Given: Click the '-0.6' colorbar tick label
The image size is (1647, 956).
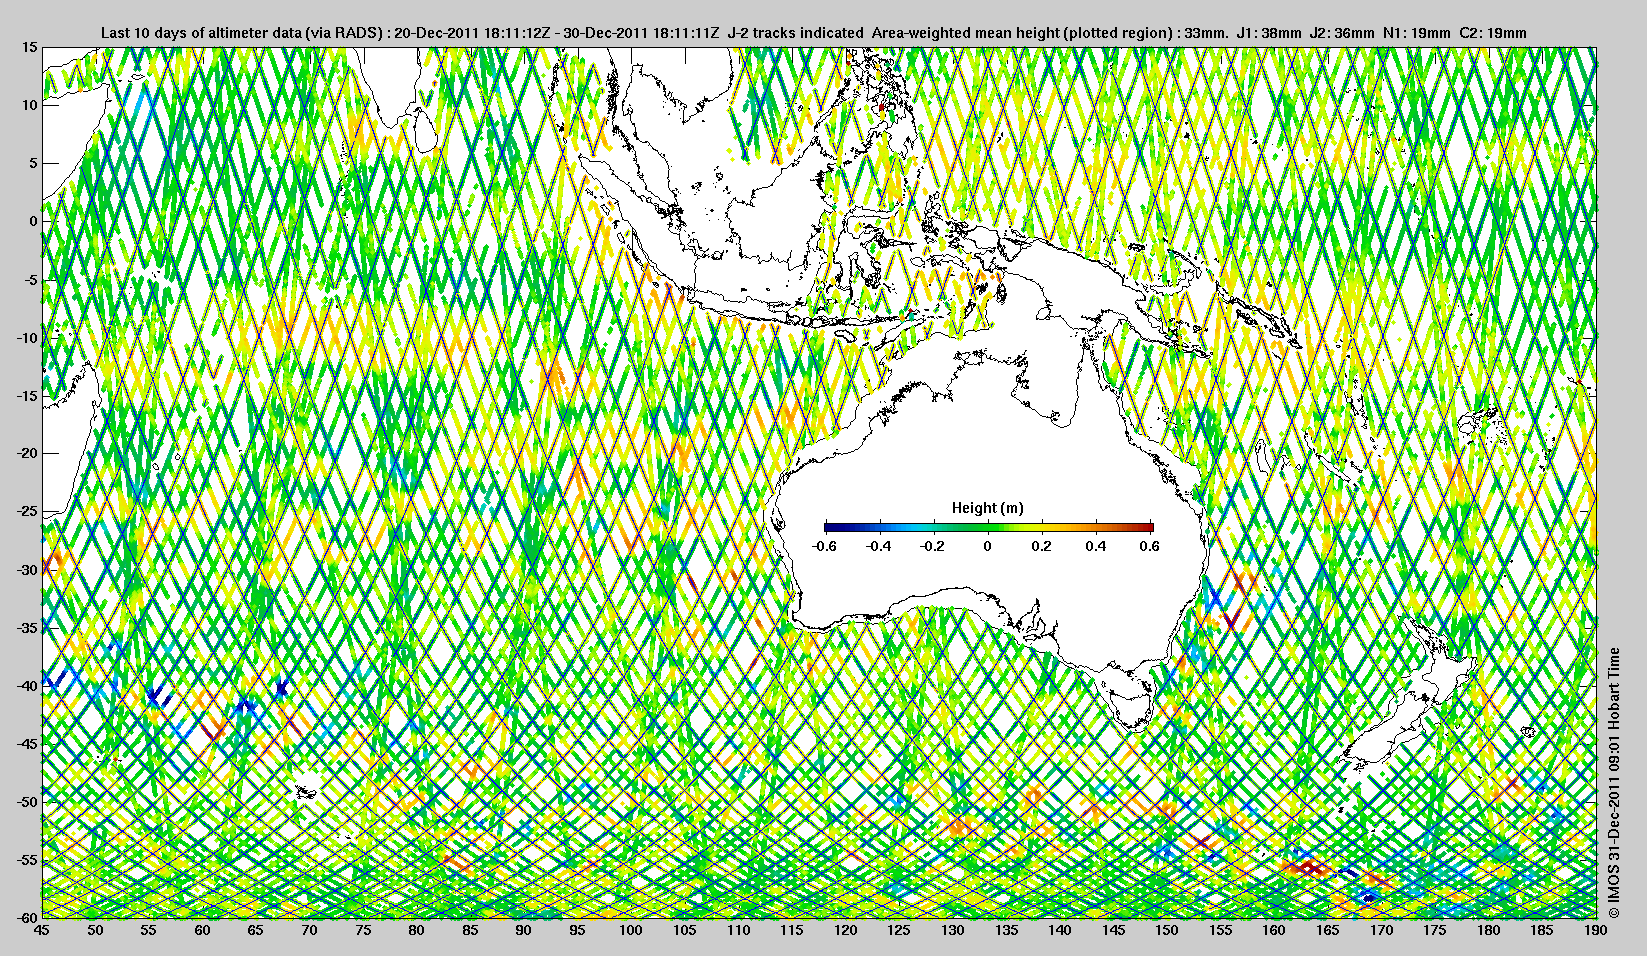Looking at the screenshot, I should coord(825,546).
